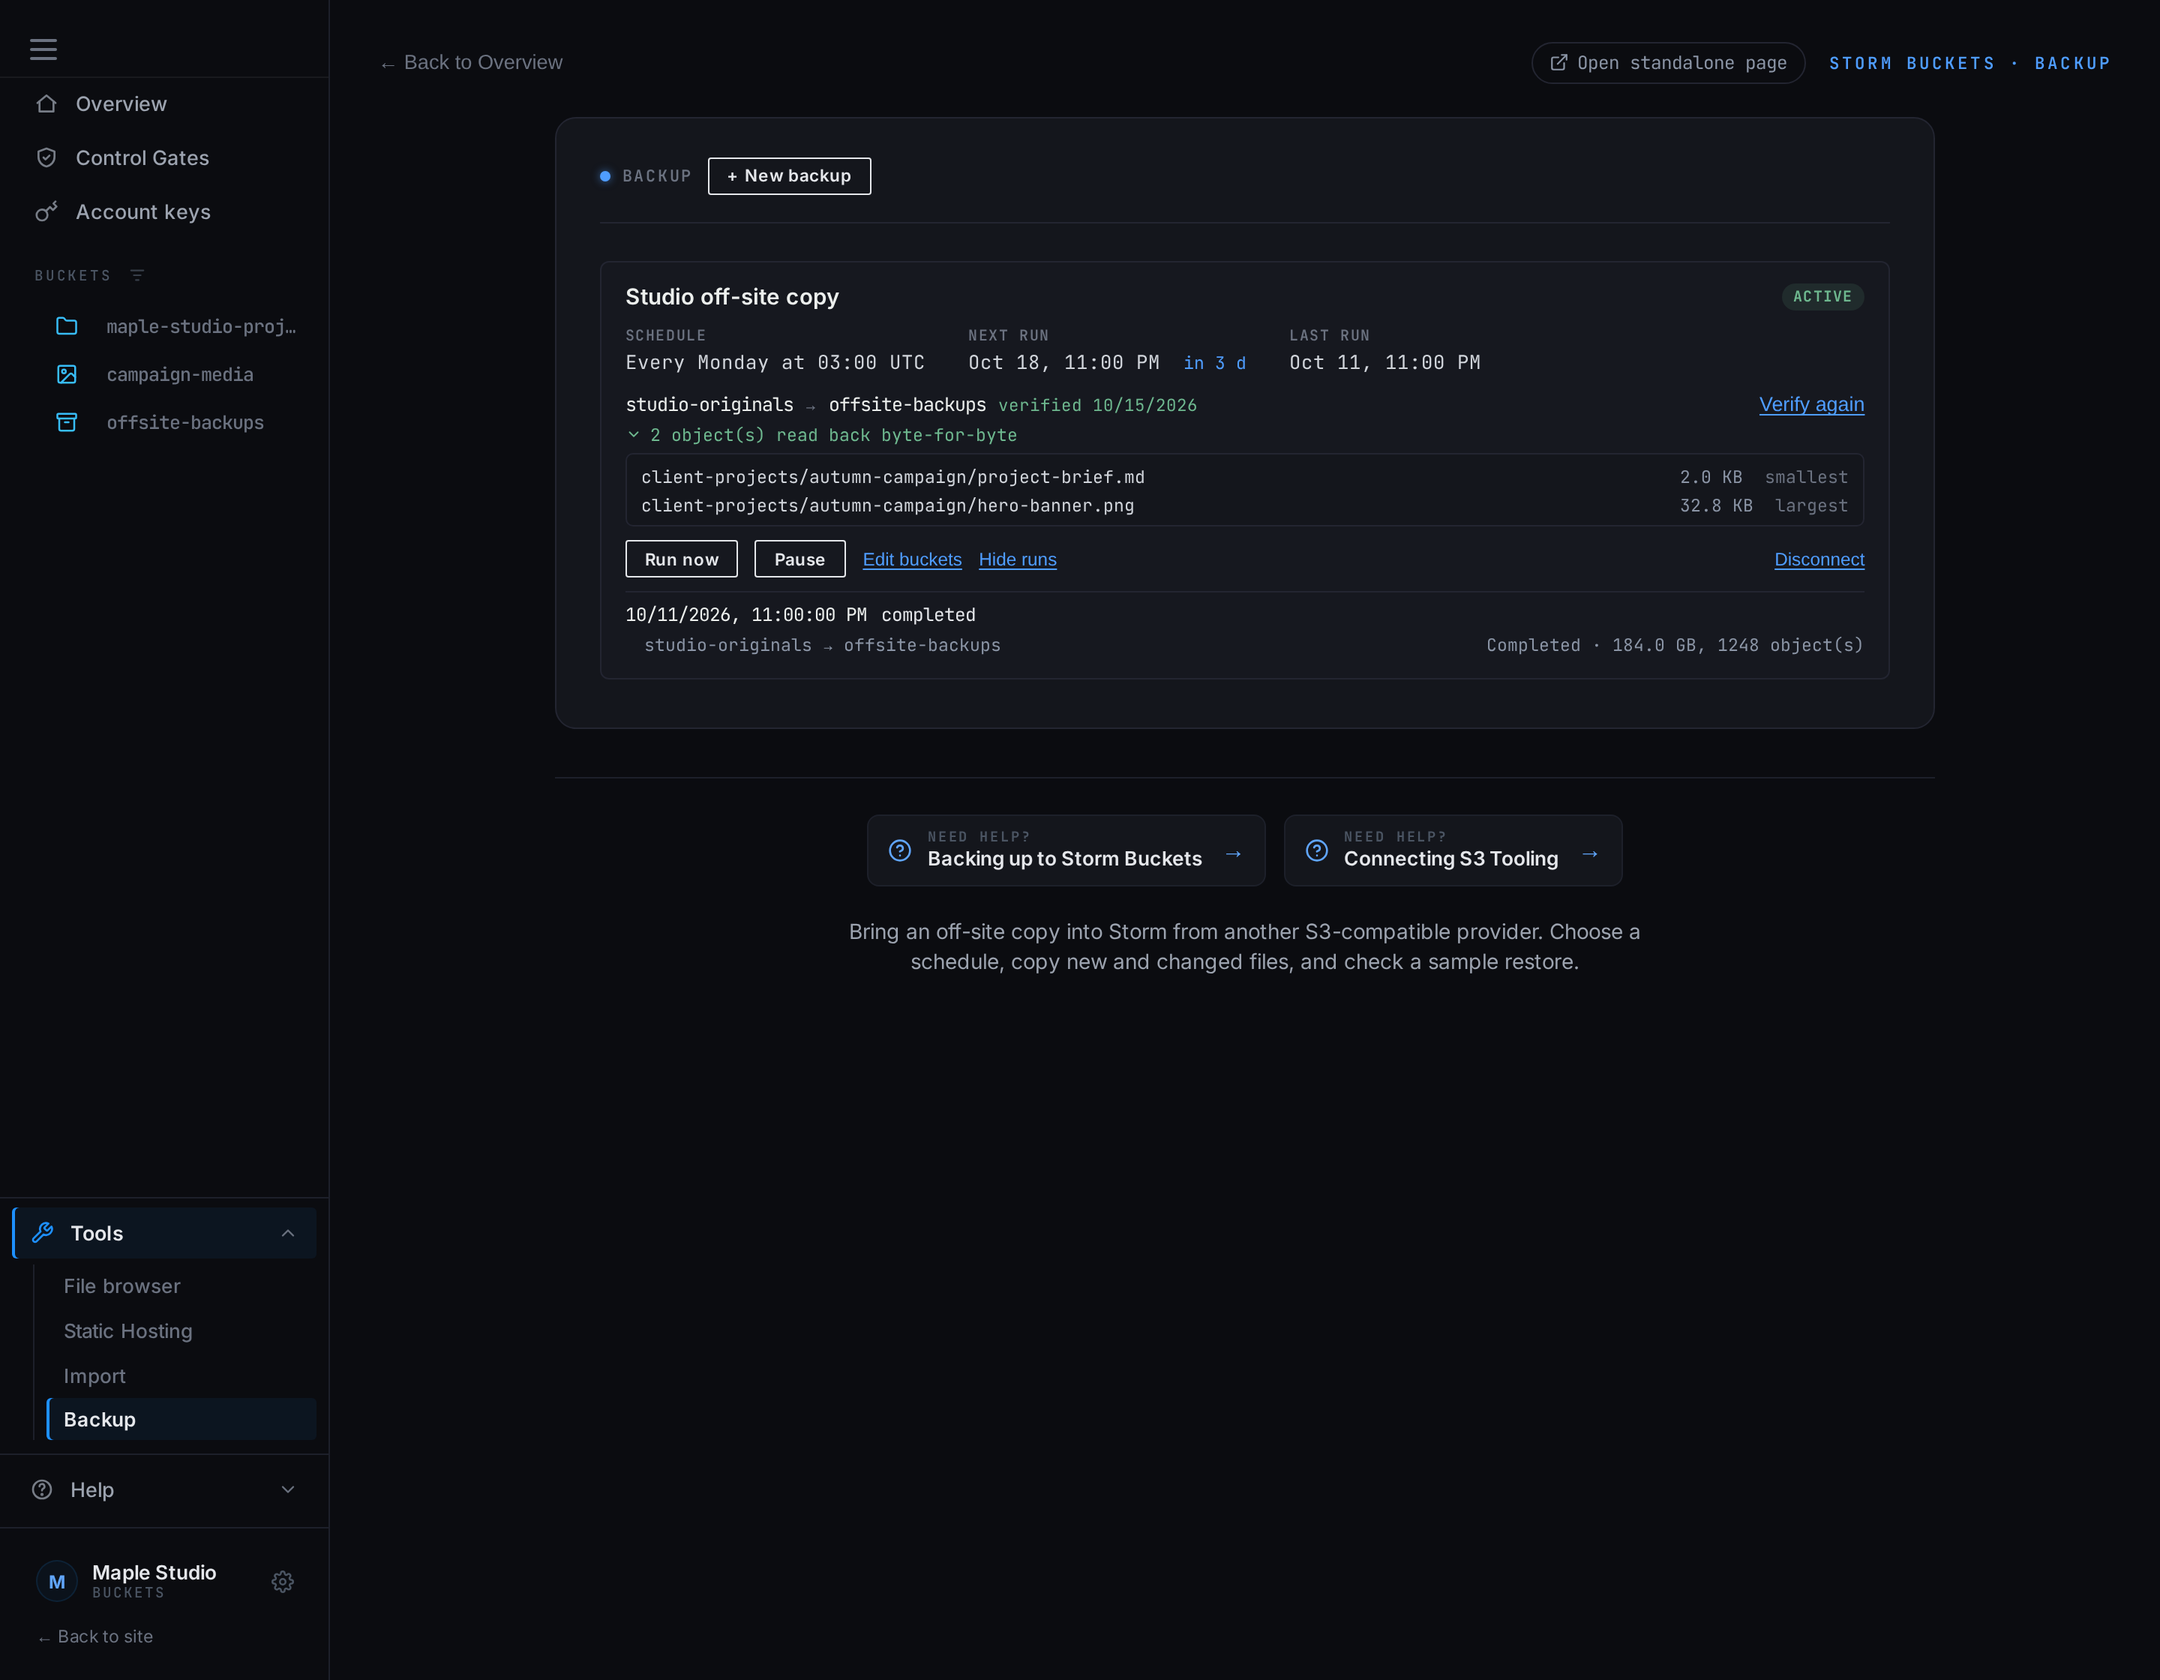Click the Tools wrench icon
This screenshot has width=2160, height=1680.
tap(42, 1233)
